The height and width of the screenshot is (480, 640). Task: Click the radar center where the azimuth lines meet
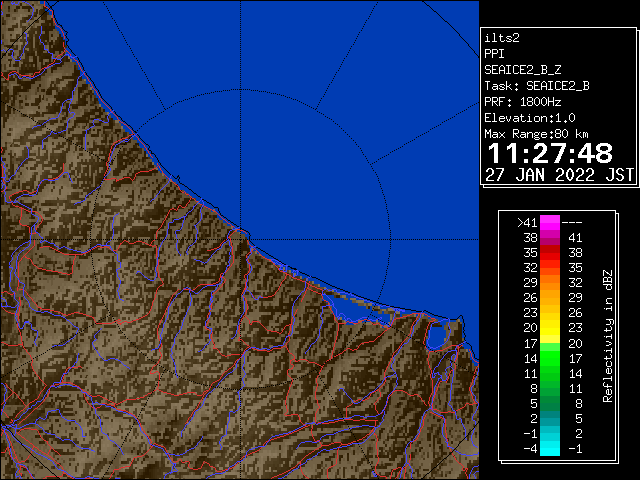click(240, 239)
